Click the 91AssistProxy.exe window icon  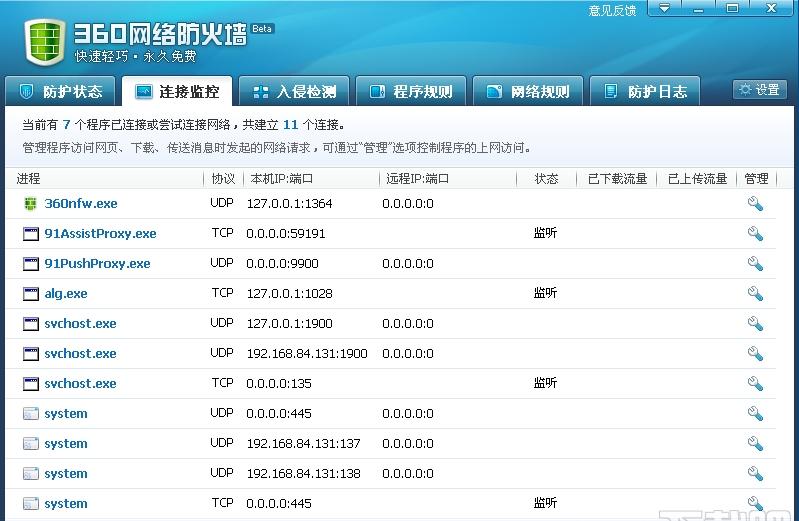click(x=31, y=234)
